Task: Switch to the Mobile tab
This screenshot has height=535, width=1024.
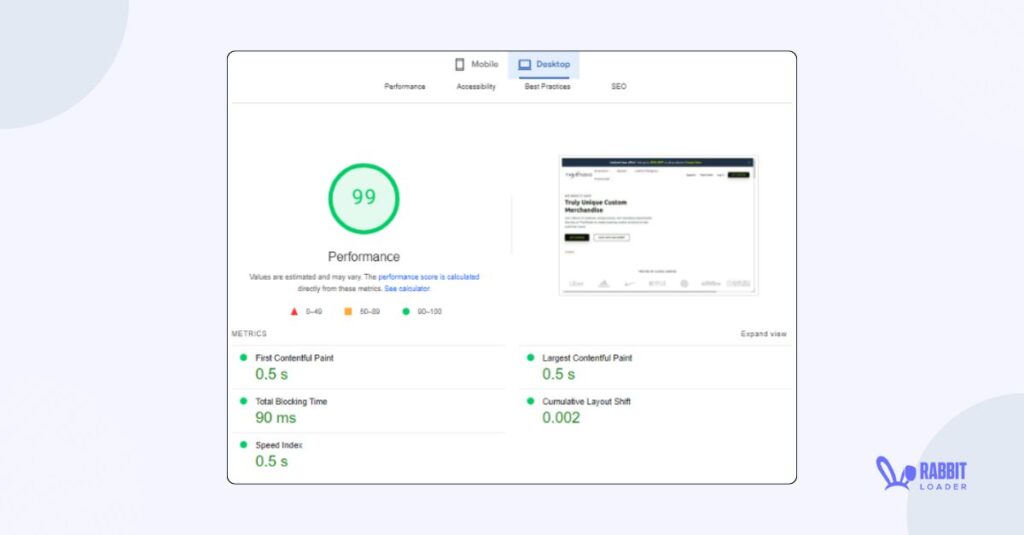Action: pyautogui.click(x=477, y=64)
